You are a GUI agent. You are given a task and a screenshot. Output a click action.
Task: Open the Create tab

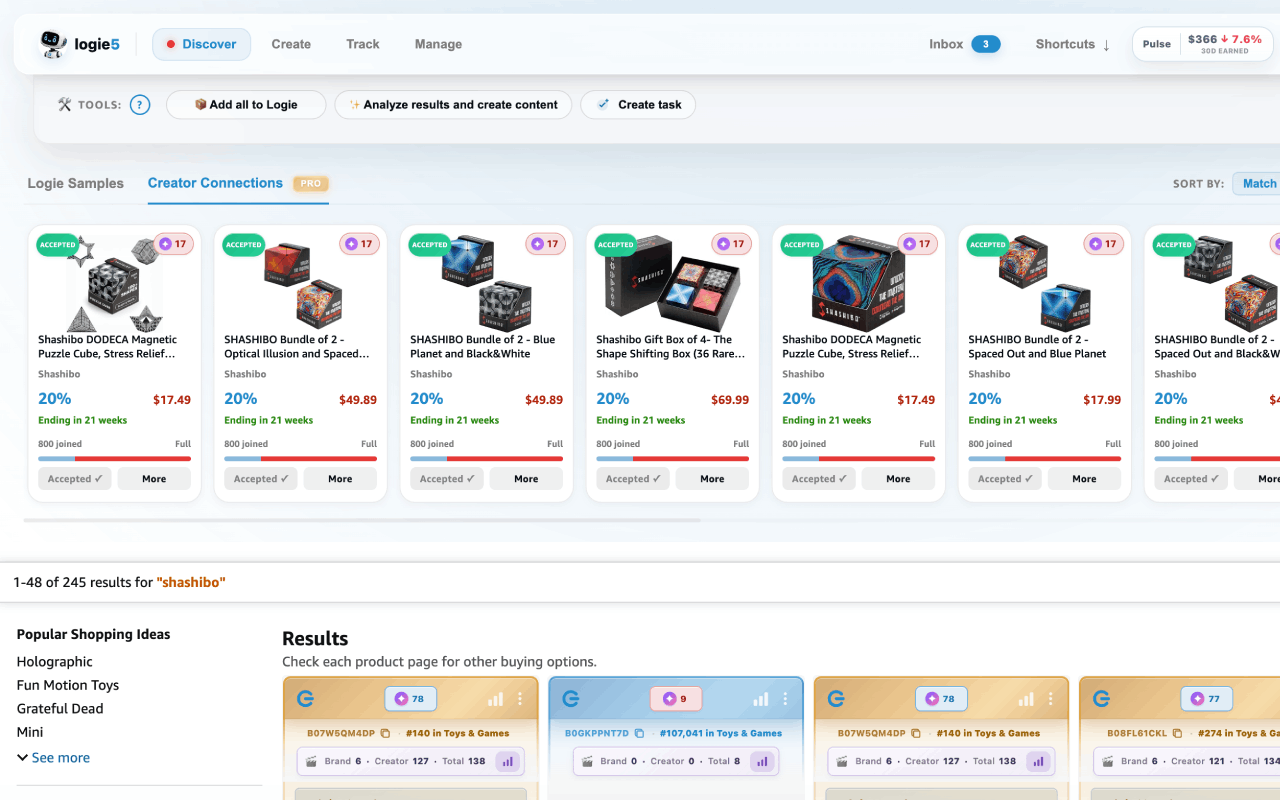pyautogui.click(x=291, y=44)
